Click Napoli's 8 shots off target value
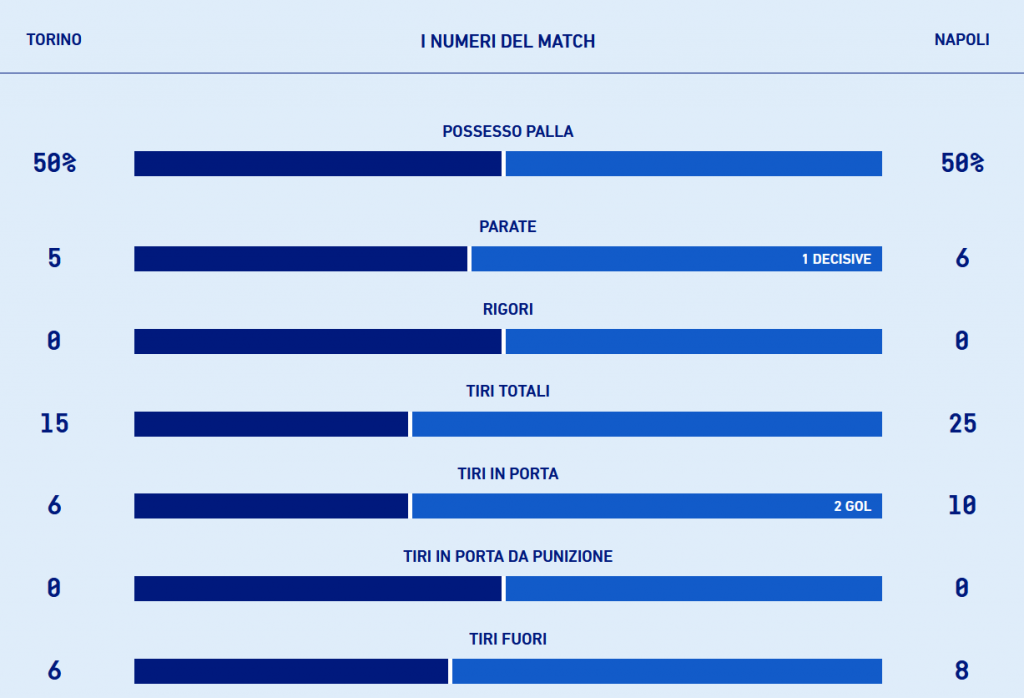This screenshot has width=1024, height=698. coord(962,671)
